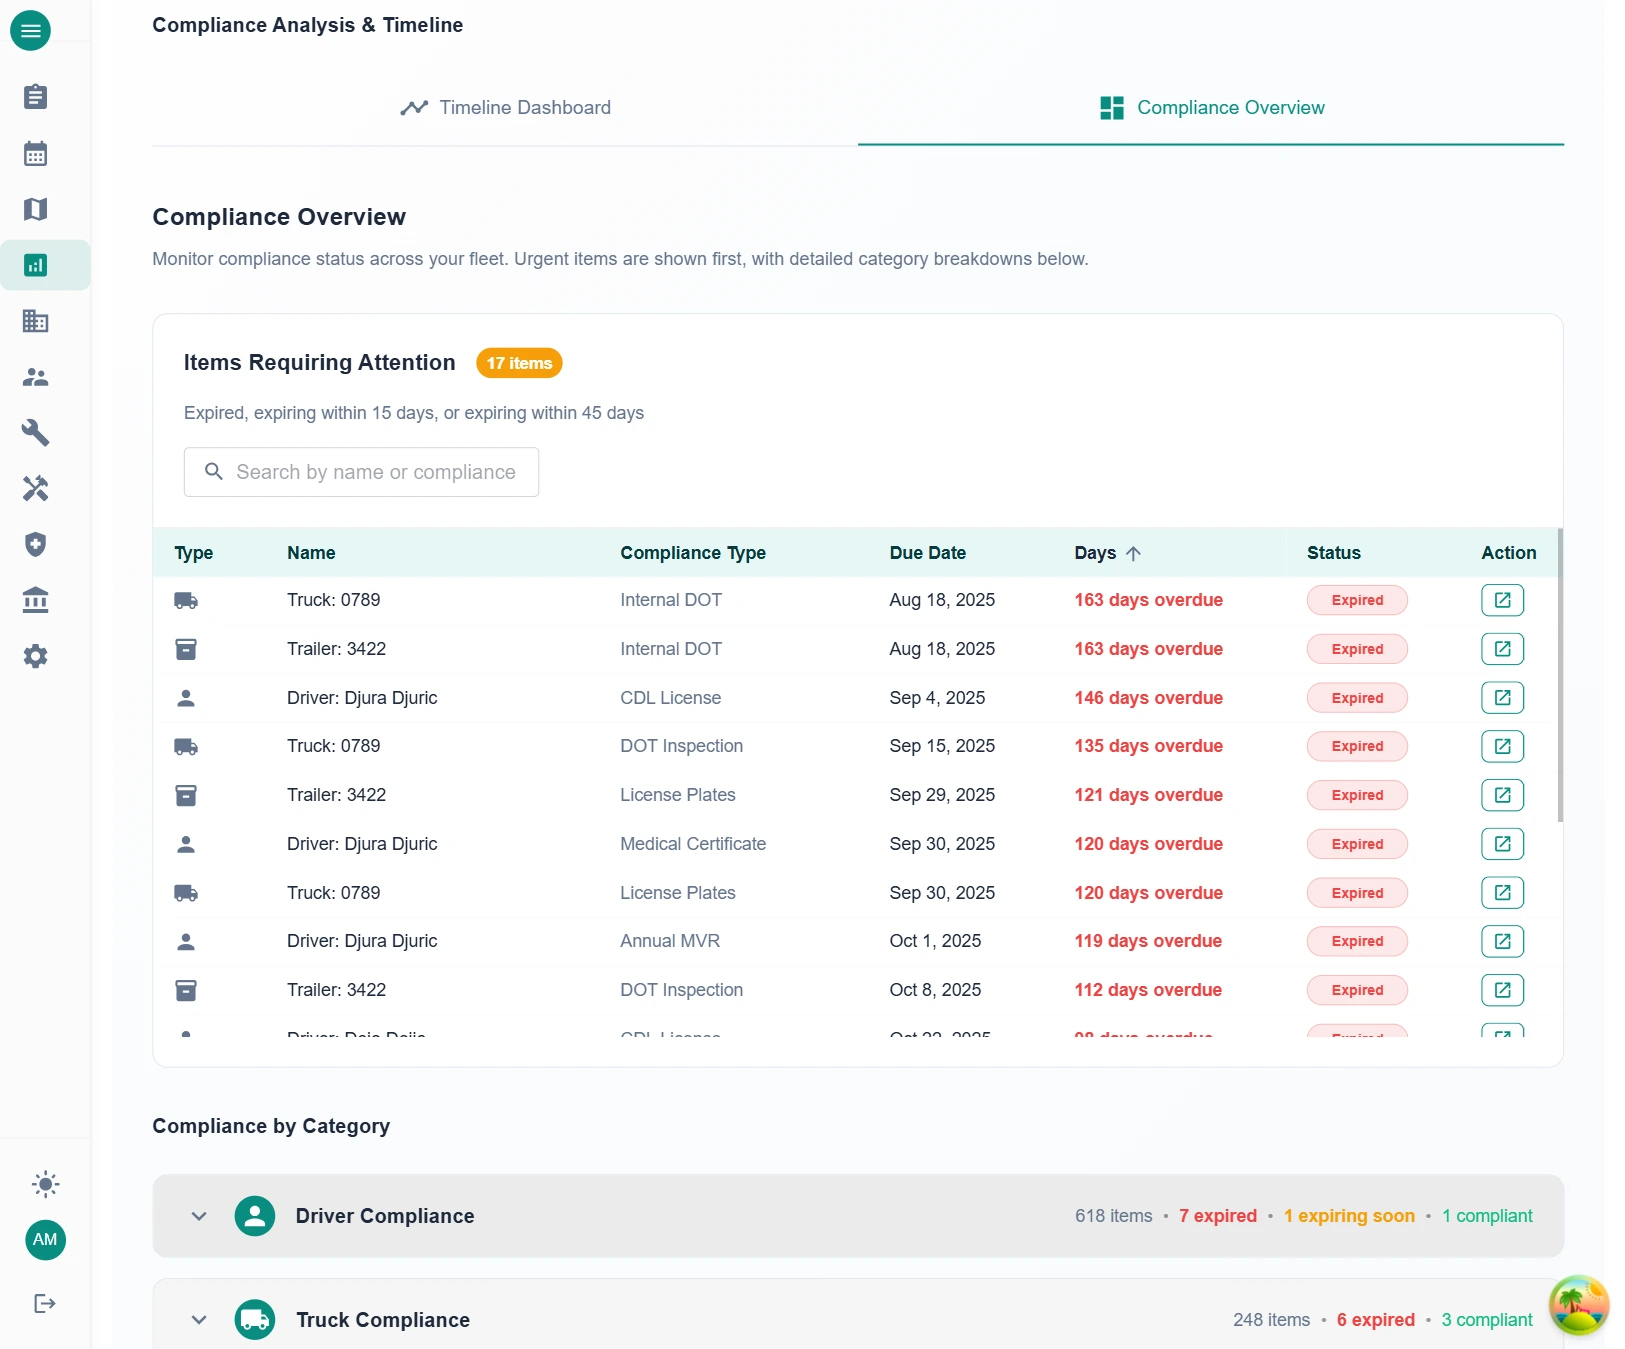Open the settings gear sidebar icon
This screenshot has width=1625, height=1349.
36,656
